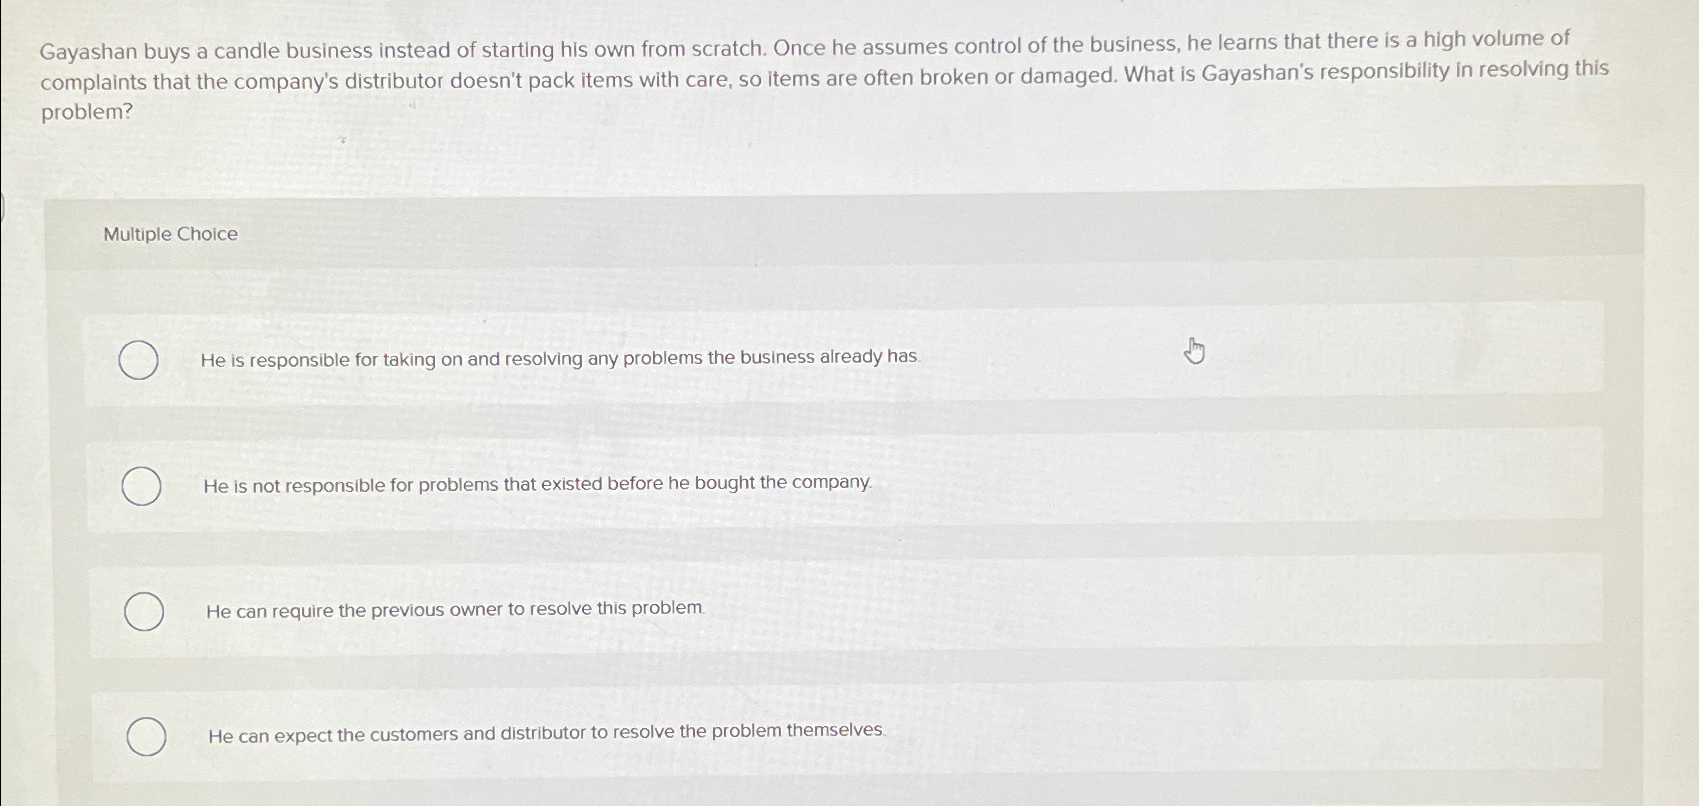The image size is (1699, 806).
Task: Click answer 'He is responsible for taking on and resolving any problems'
Action: coord(559,358)
